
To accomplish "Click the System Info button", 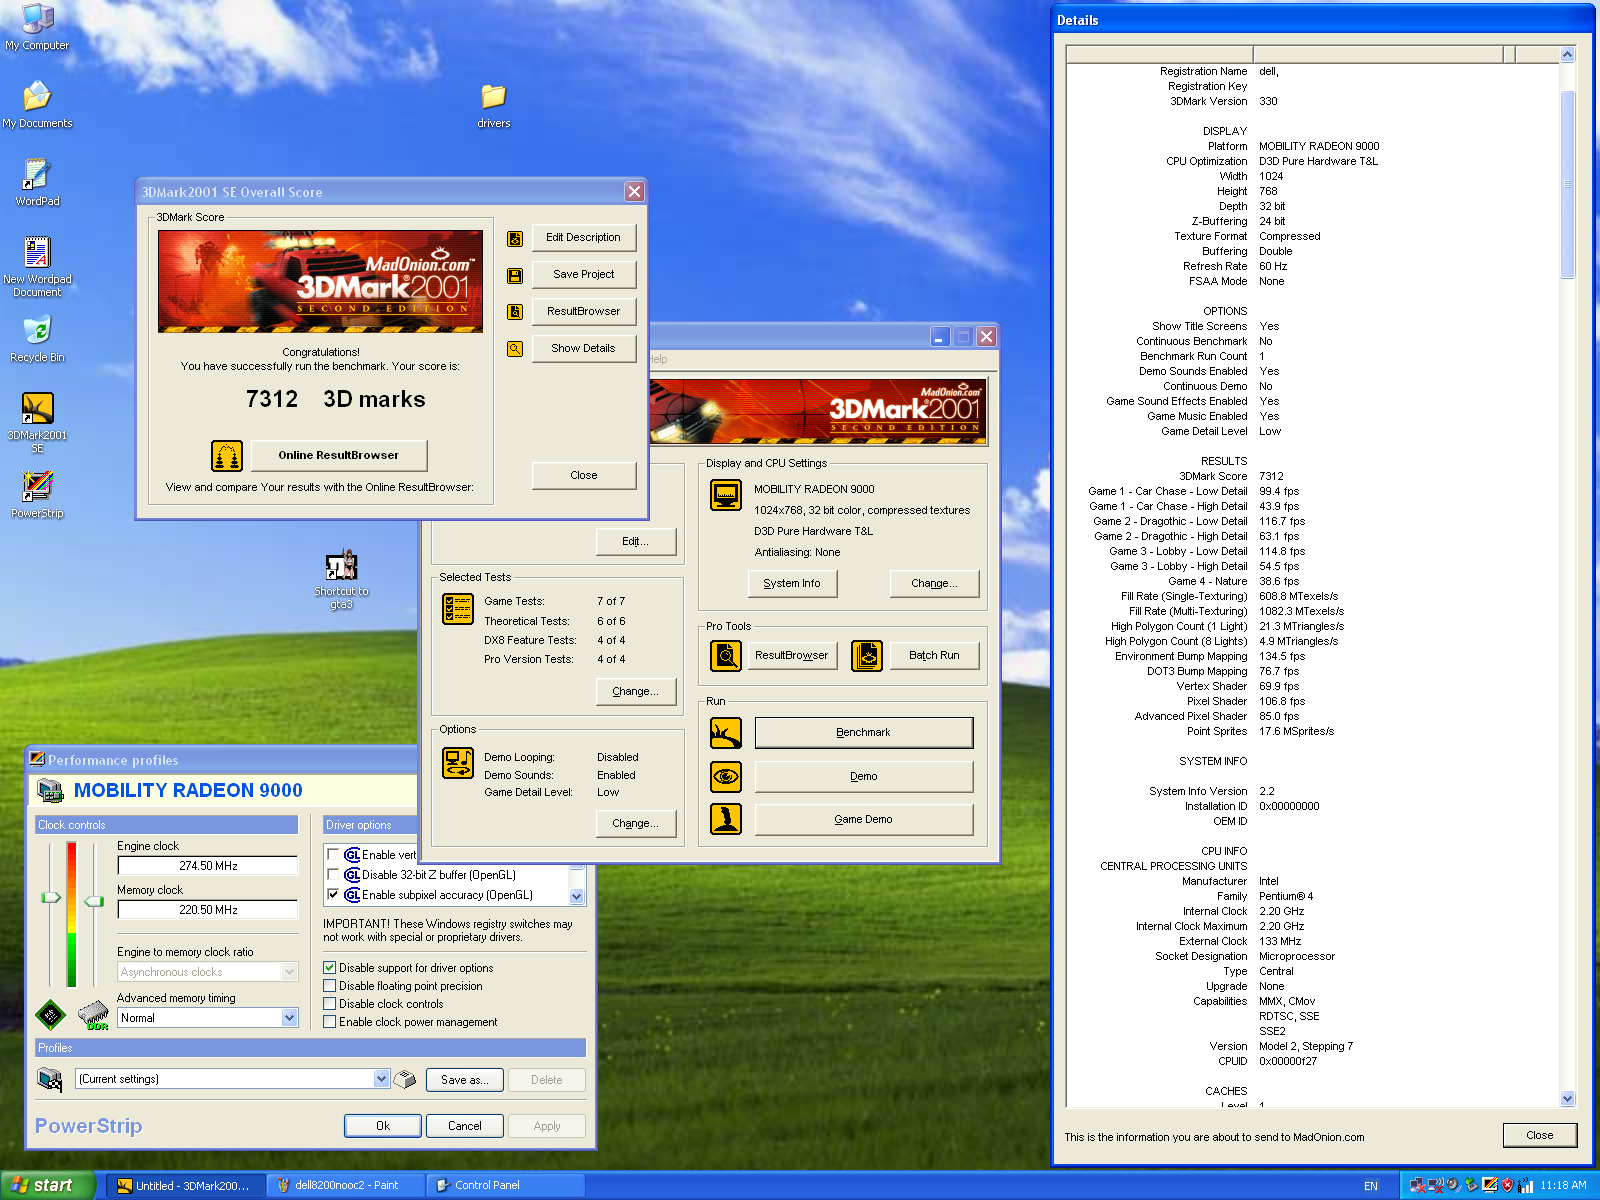I will tap(792, 584).
